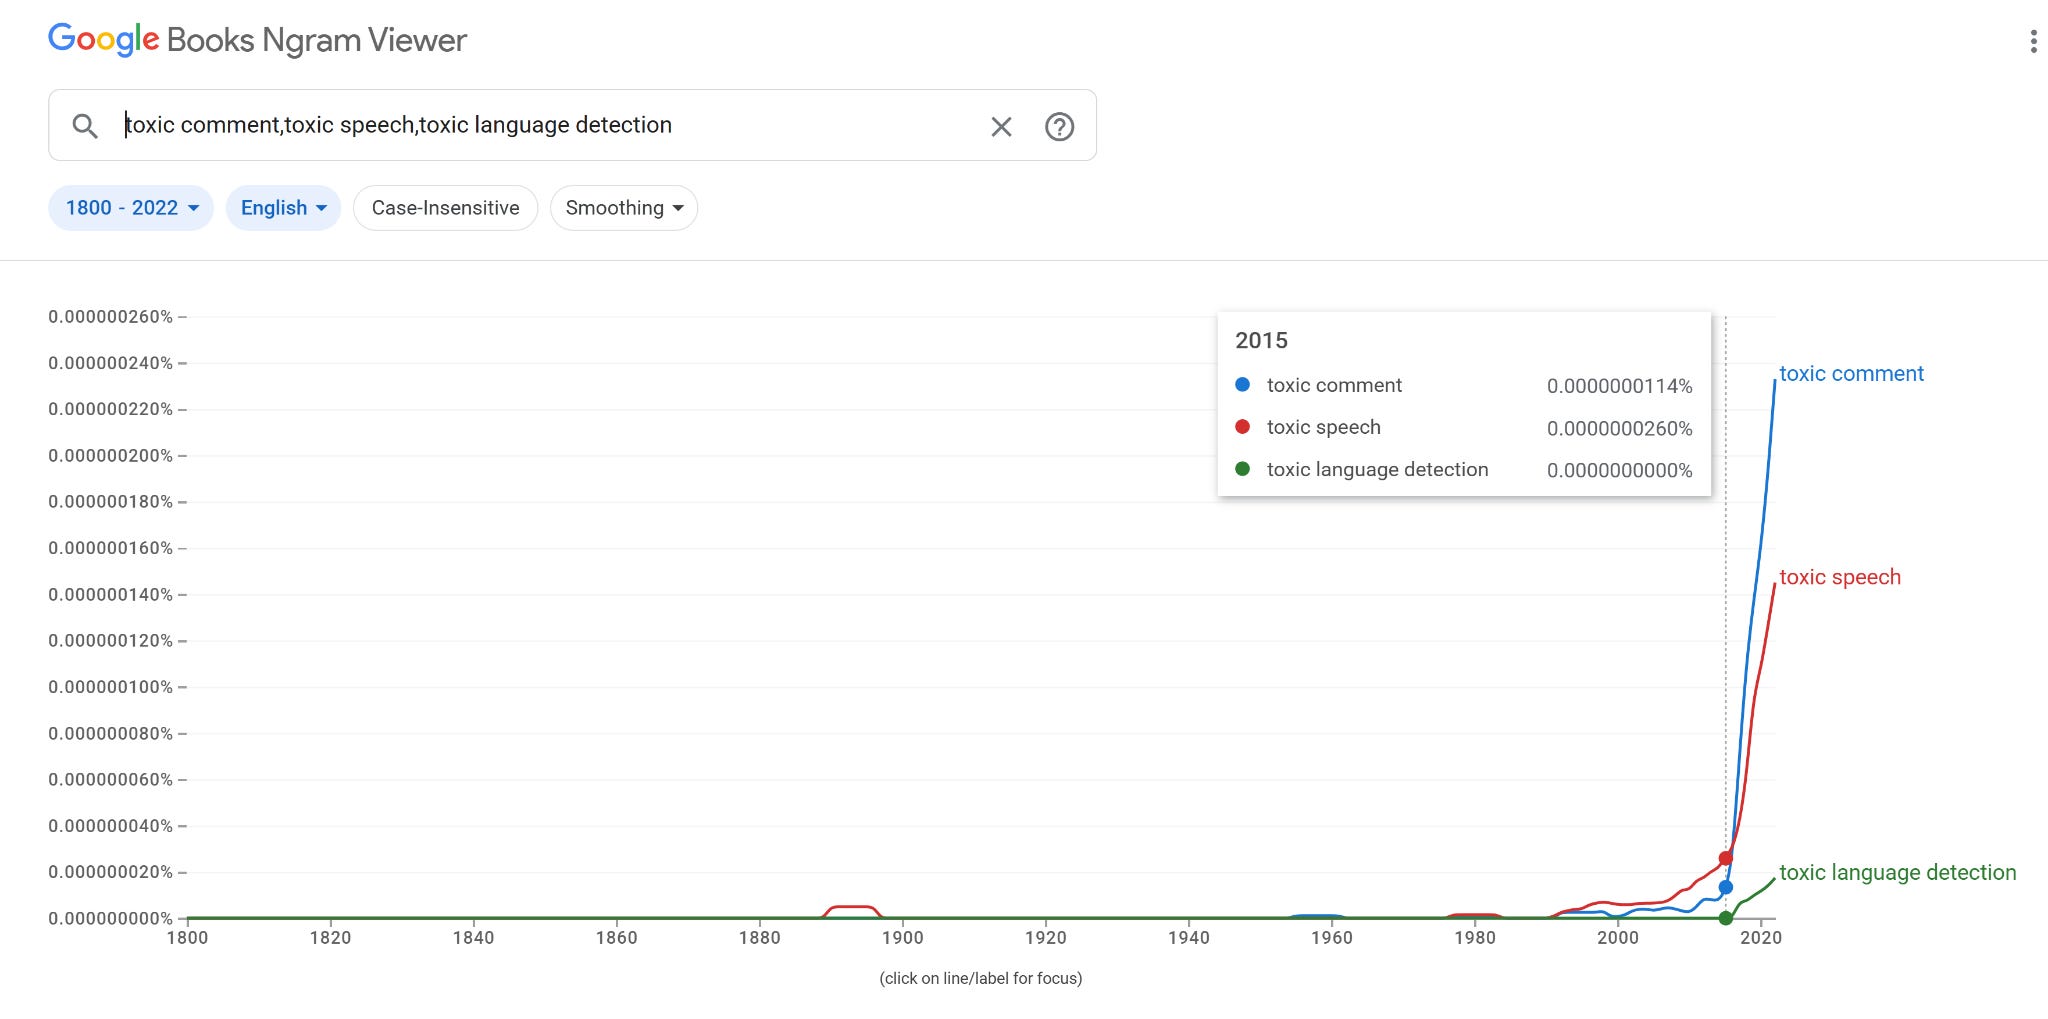Open the 1800 - 2022 year range dropdown
Screen dimensions: 2048x1019
[x=131, y=208]
